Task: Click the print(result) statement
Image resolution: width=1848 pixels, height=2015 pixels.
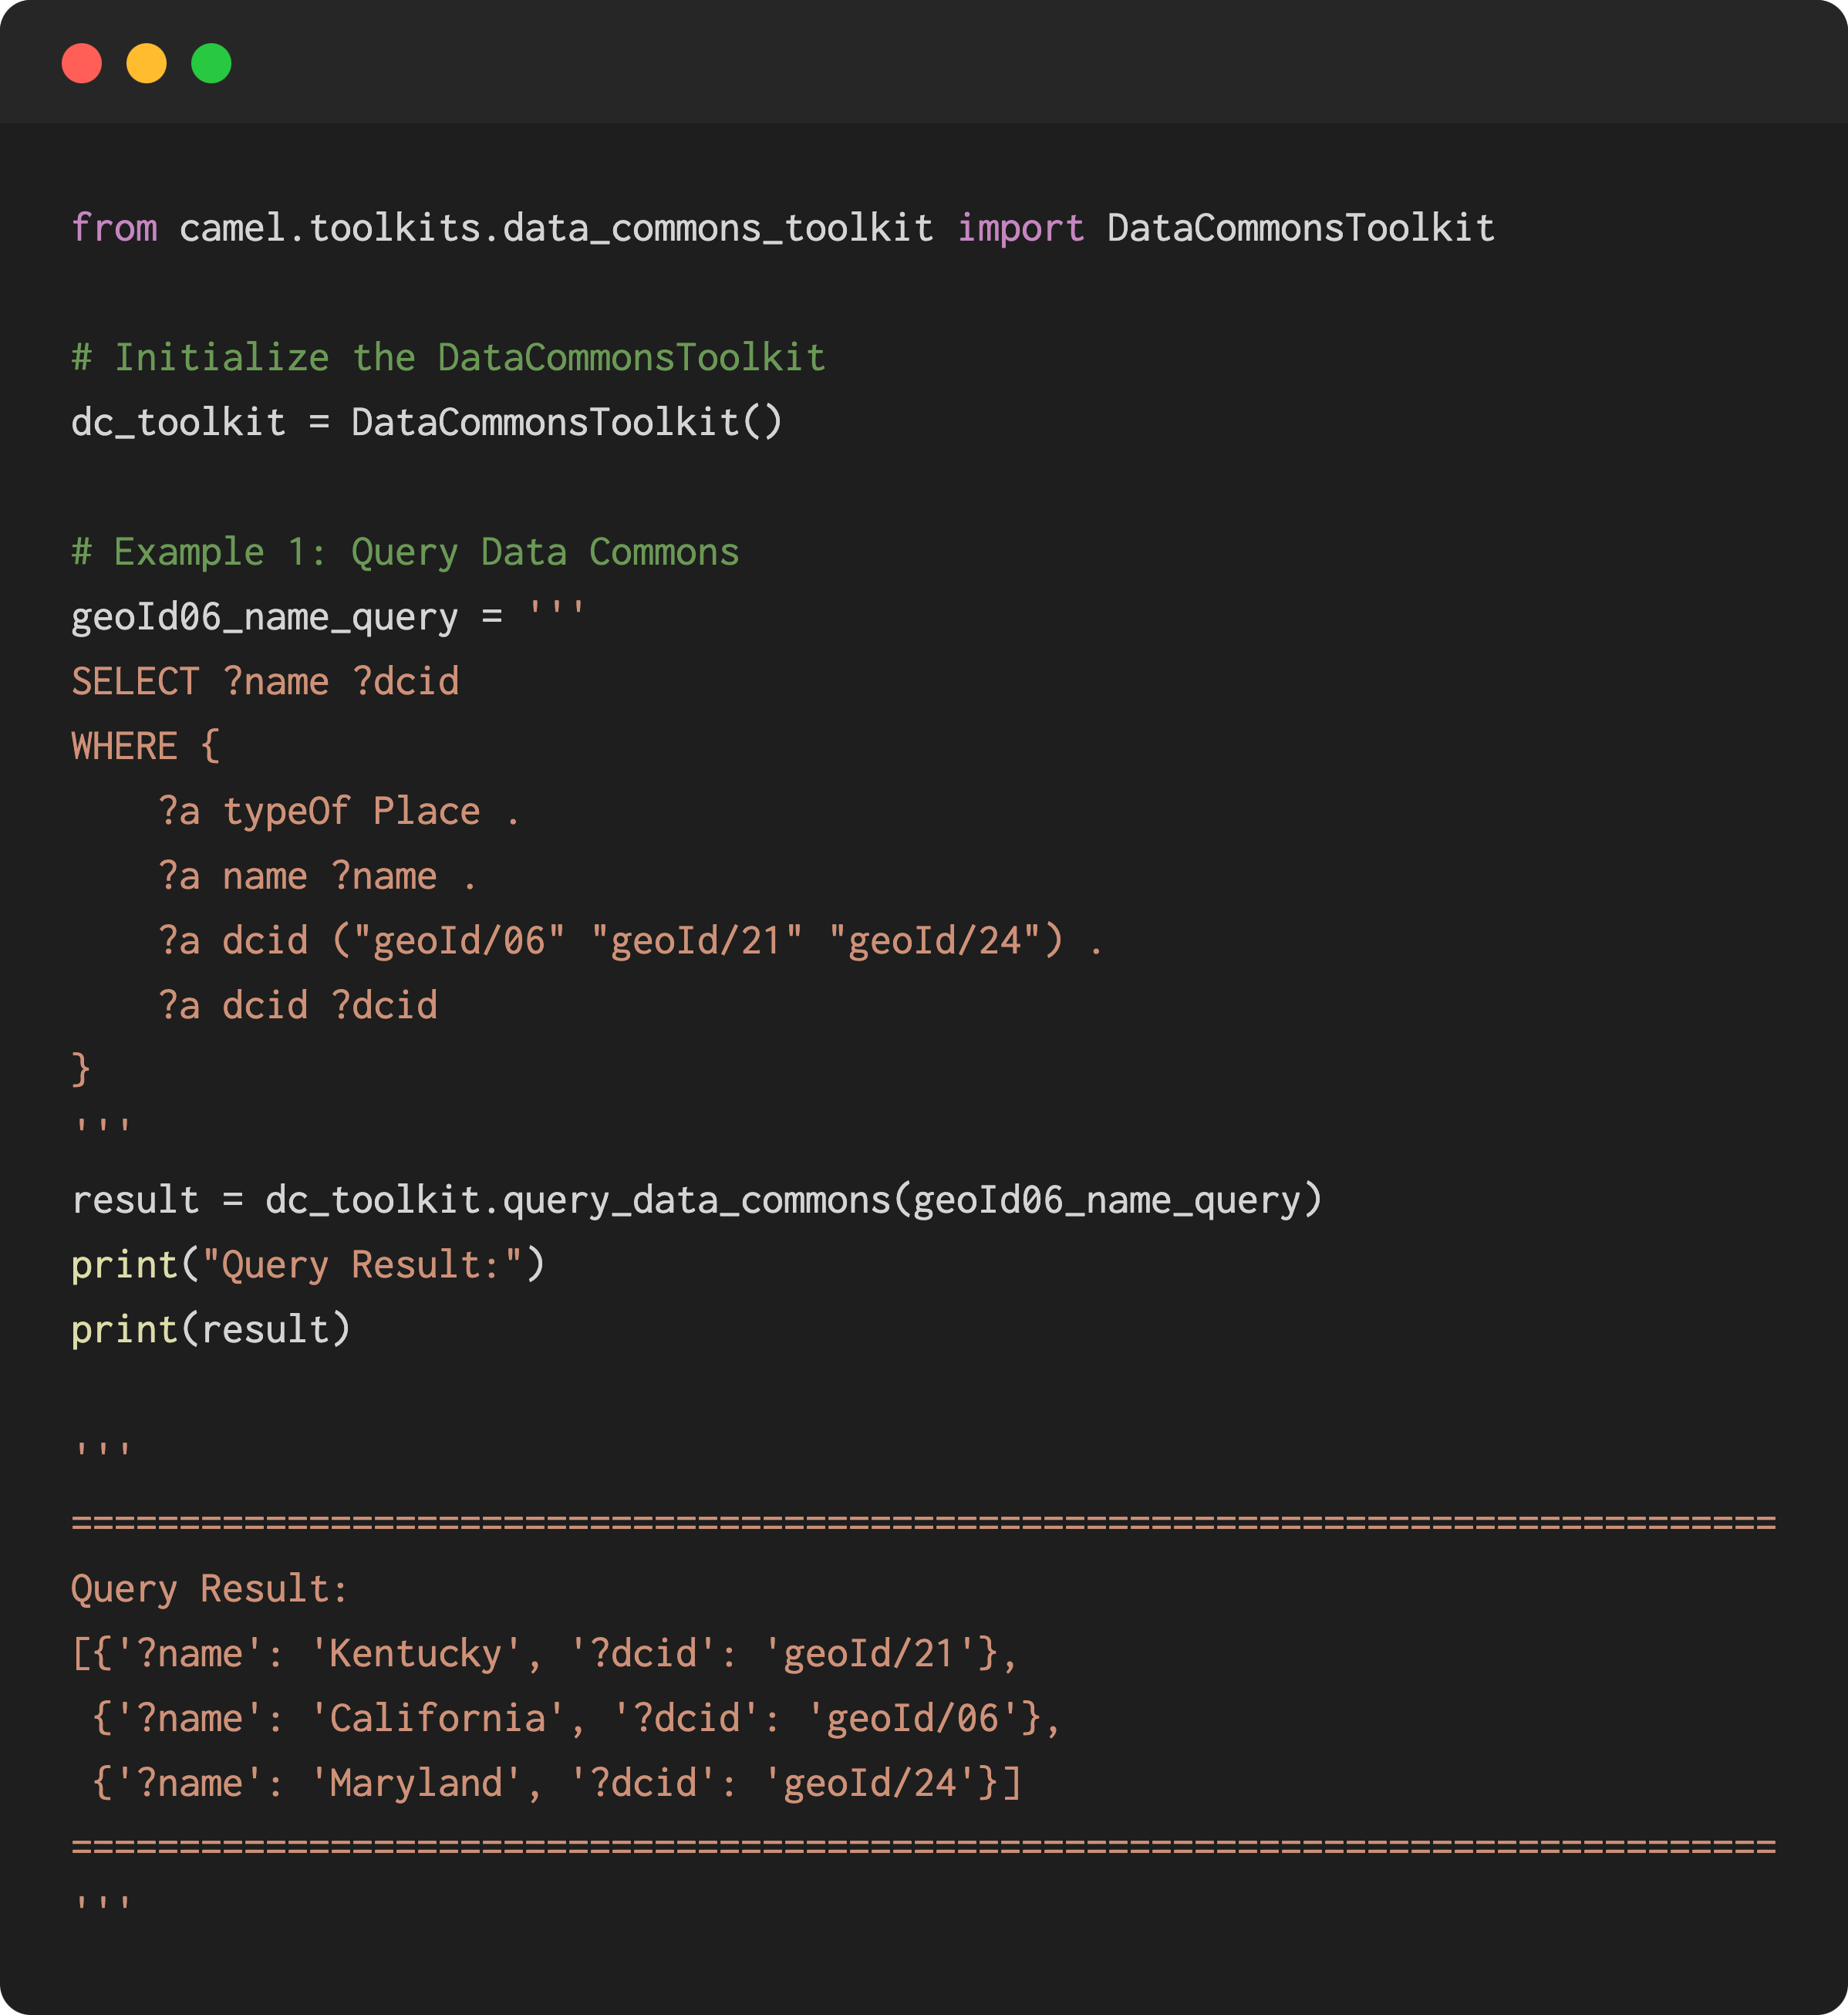Action: click(x=211, y=1330)
